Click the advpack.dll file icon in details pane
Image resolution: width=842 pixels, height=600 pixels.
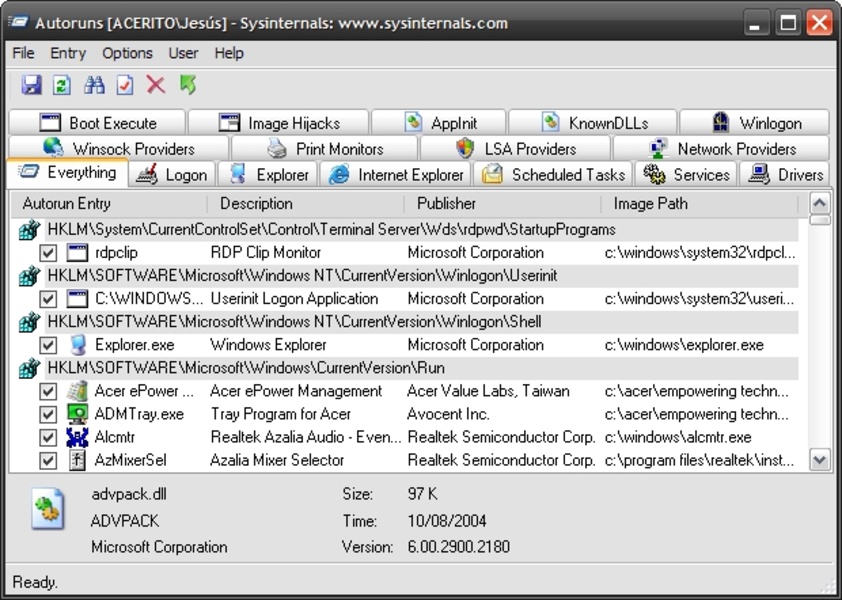(x=47, y=508)
